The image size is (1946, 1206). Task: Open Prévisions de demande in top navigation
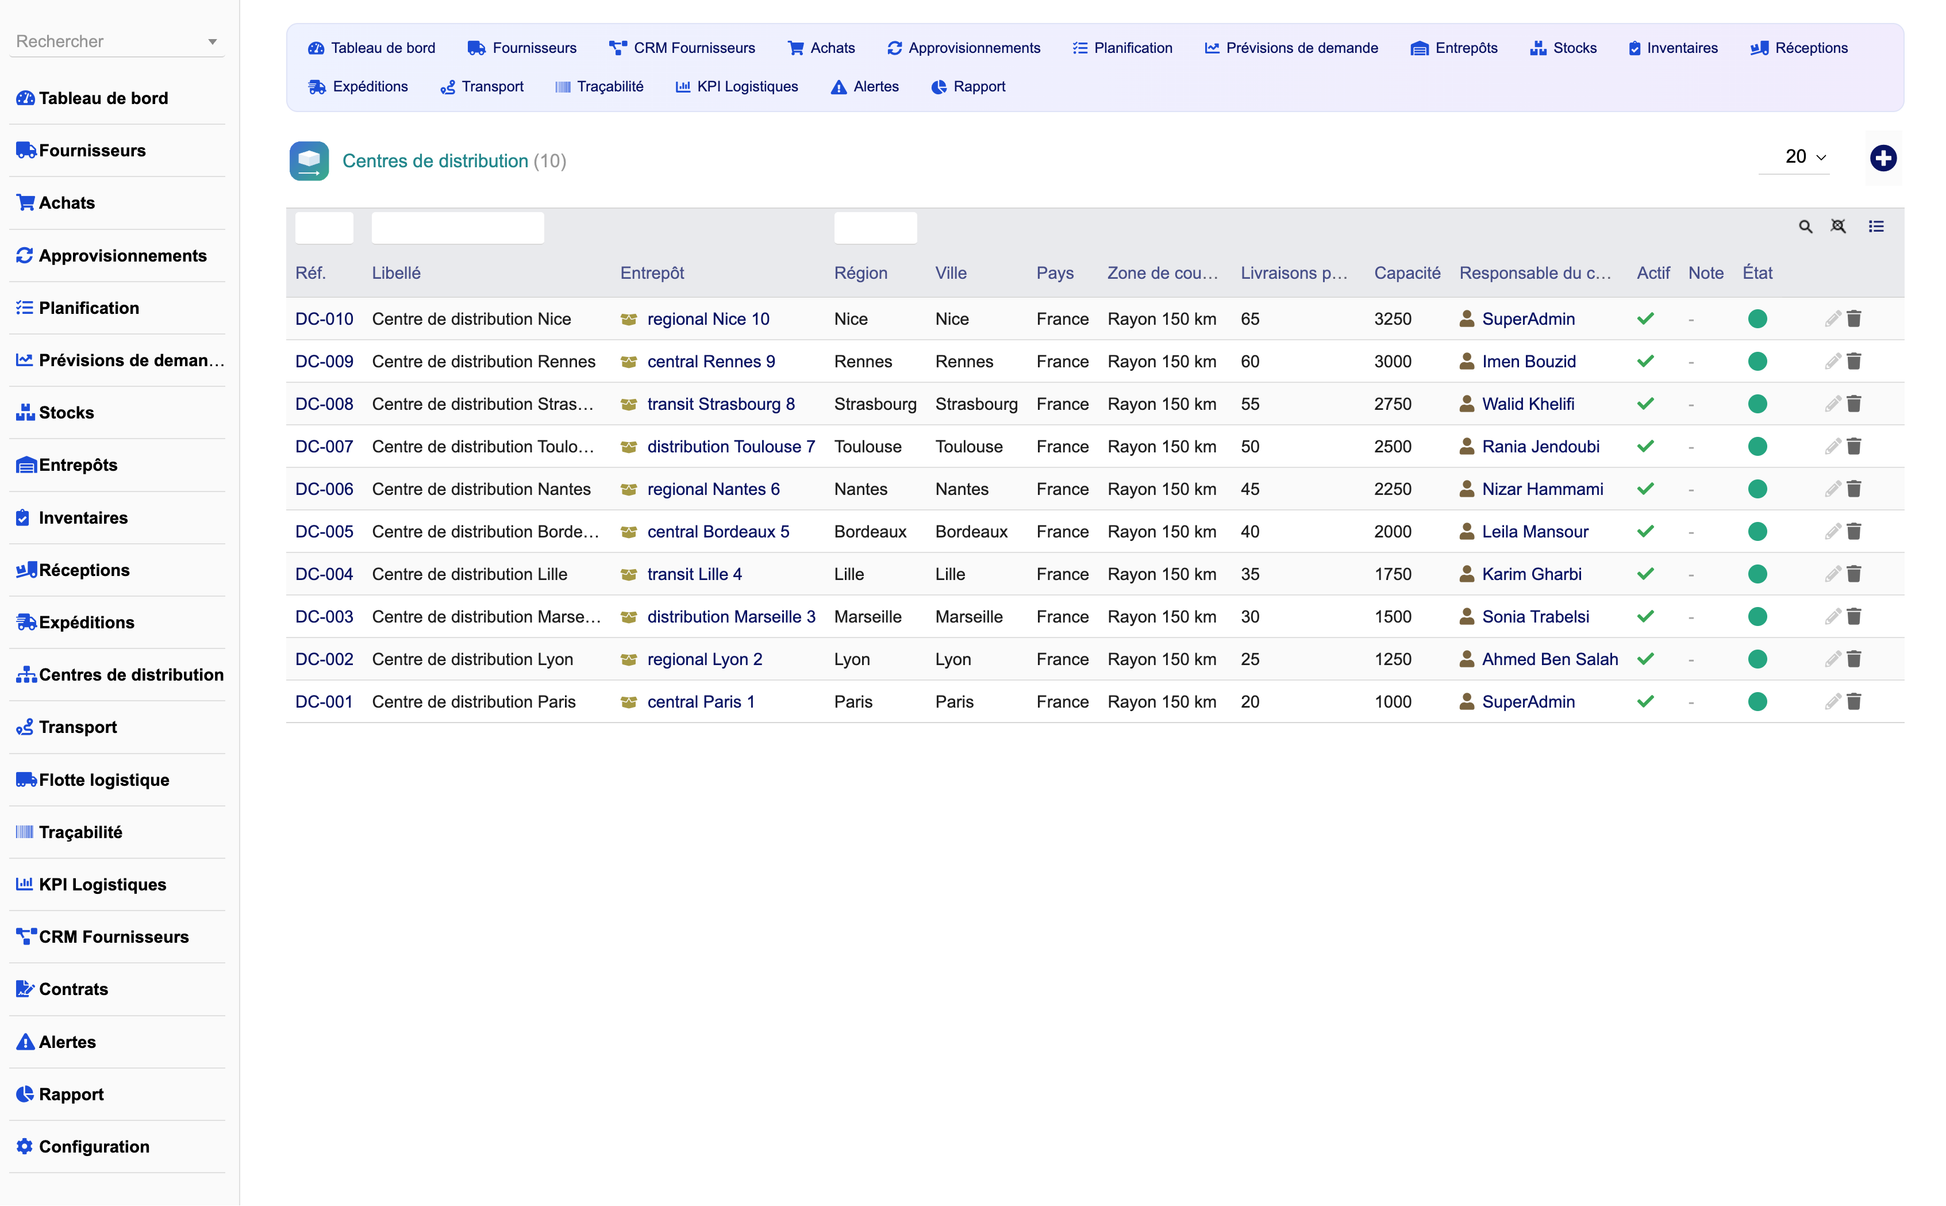(1291, 48)
